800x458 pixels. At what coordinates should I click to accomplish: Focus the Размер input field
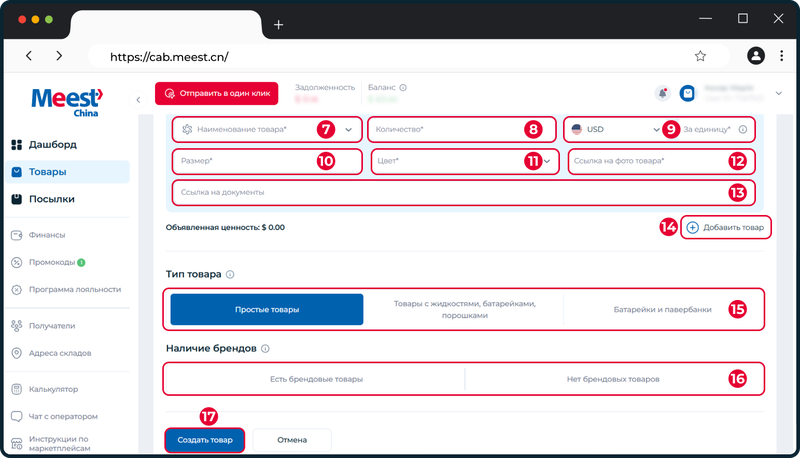[267, 161]
